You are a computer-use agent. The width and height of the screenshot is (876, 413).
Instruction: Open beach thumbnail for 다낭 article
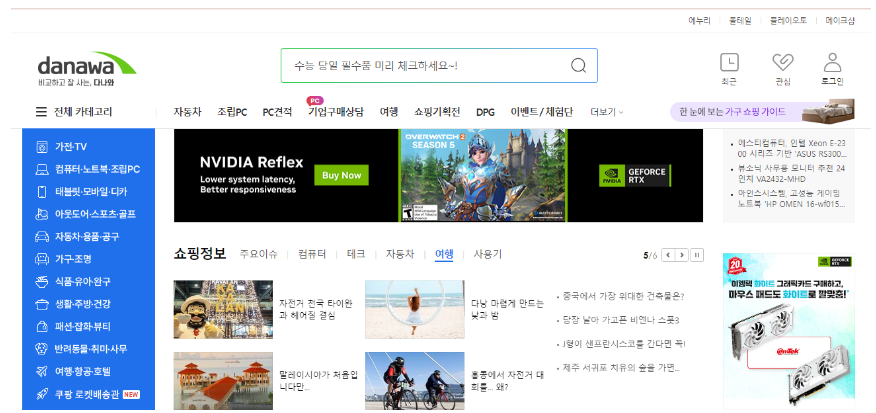(x=415, y=309)
